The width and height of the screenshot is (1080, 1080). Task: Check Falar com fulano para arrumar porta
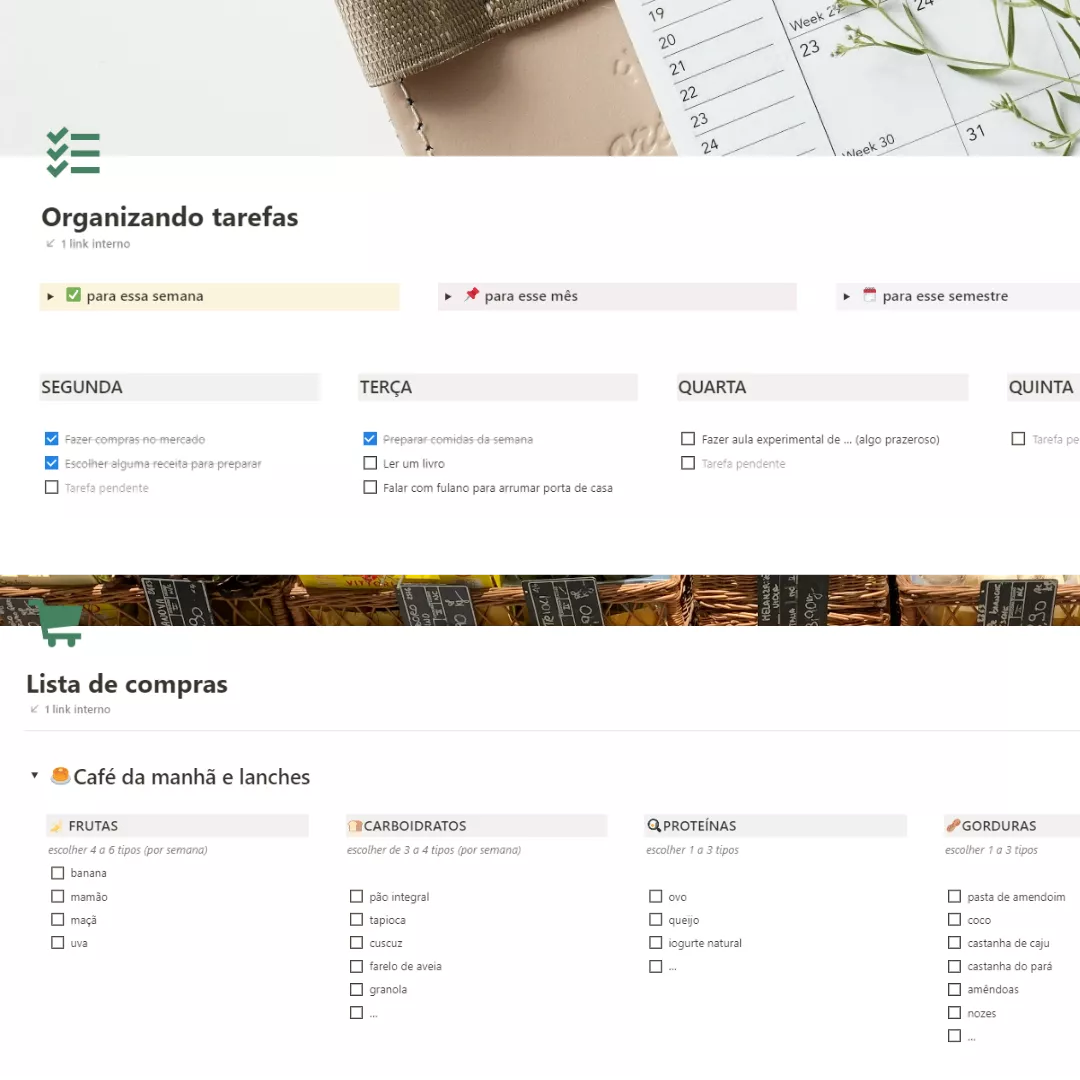(x=370, y=487)
